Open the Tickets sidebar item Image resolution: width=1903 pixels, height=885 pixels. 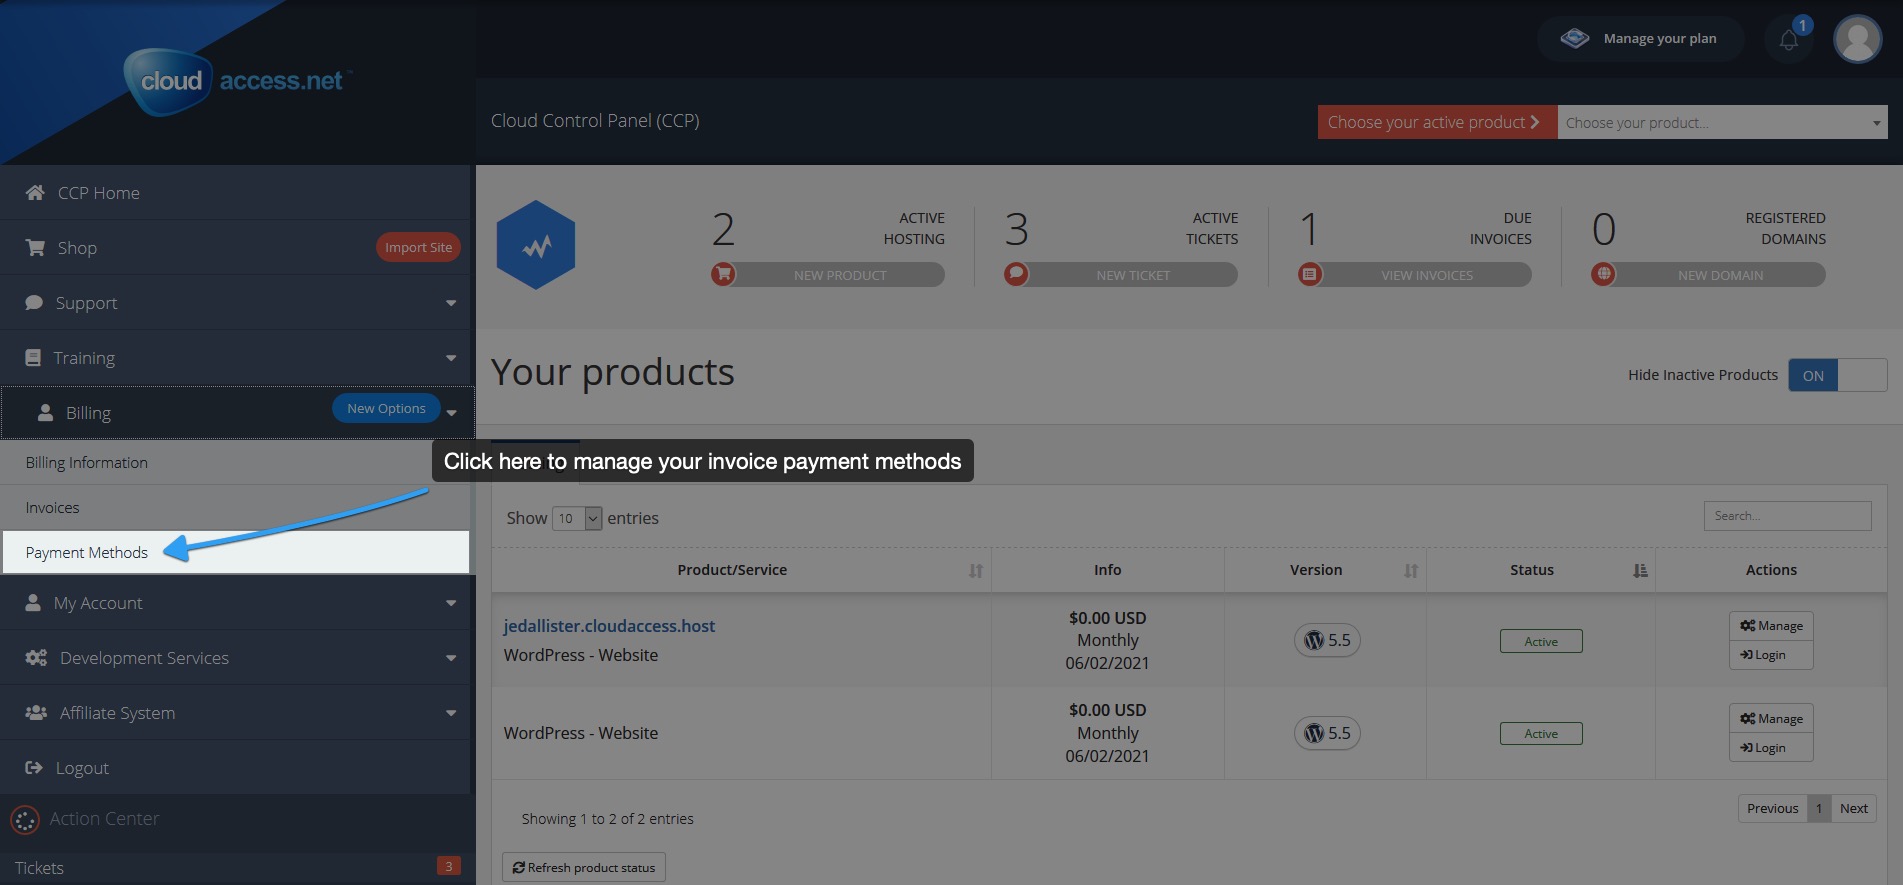point(236,867)
